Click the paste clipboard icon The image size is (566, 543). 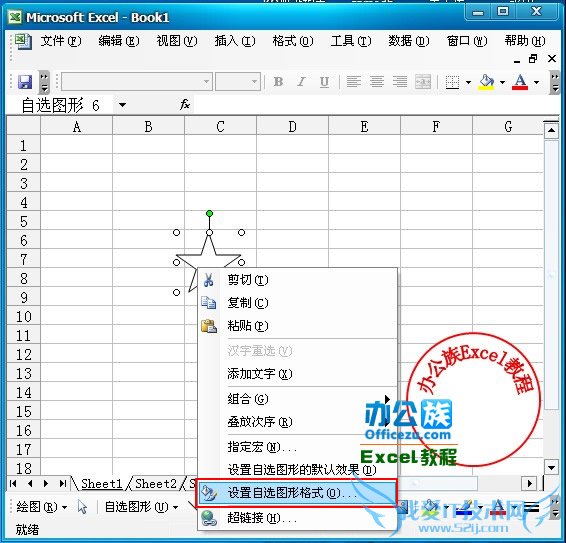[209, 326]
